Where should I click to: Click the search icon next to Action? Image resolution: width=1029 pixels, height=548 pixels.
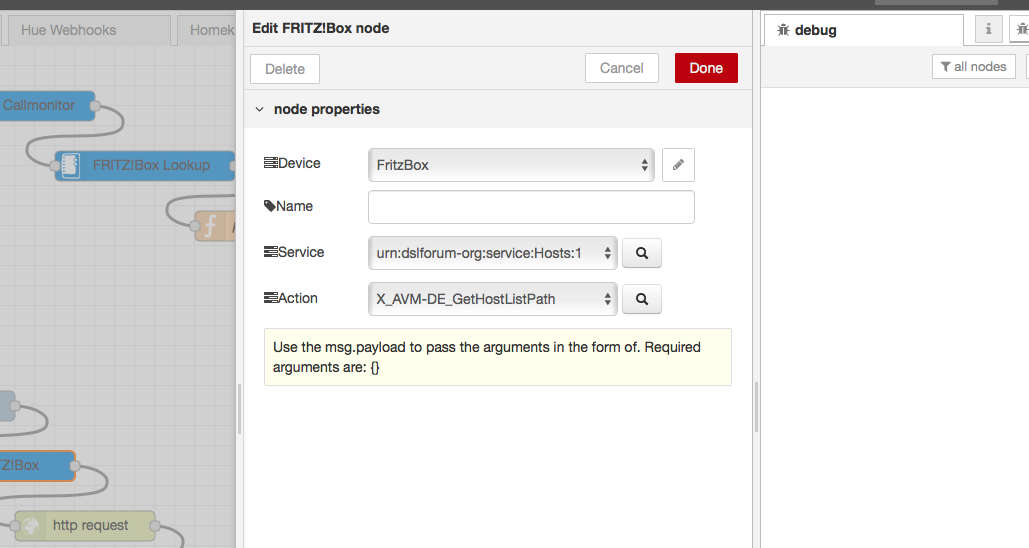coord(642,299)
